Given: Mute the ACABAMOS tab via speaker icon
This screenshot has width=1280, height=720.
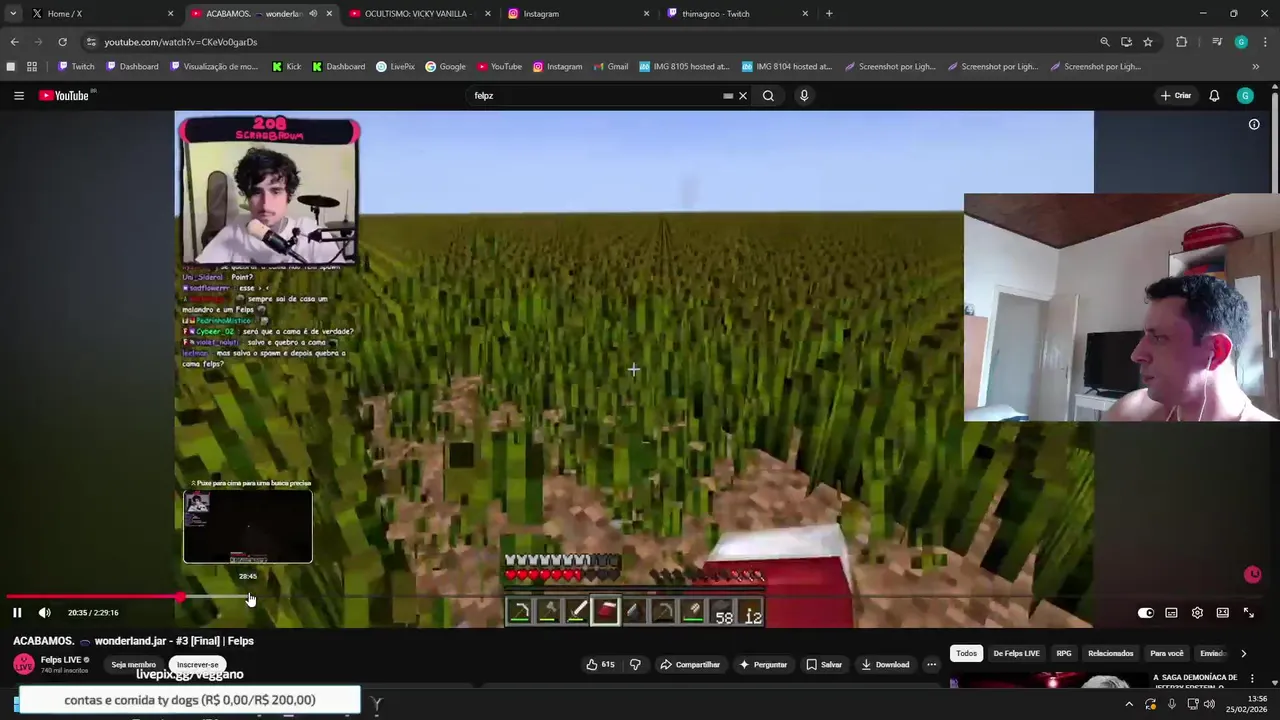Looking at the screenshot, I should 313,14.
